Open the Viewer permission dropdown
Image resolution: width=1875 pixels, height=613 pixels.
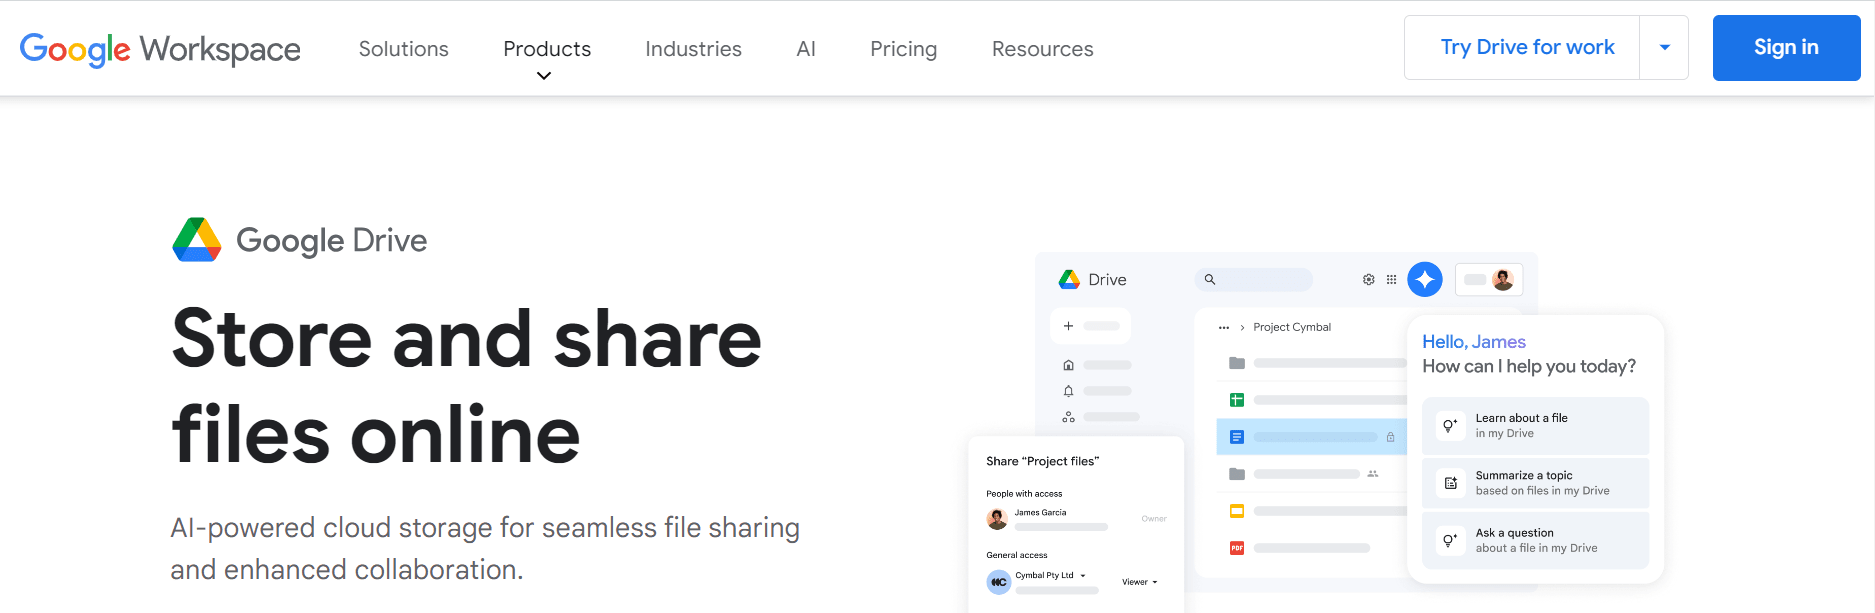pyautogui.click(x=1140, y=582)
